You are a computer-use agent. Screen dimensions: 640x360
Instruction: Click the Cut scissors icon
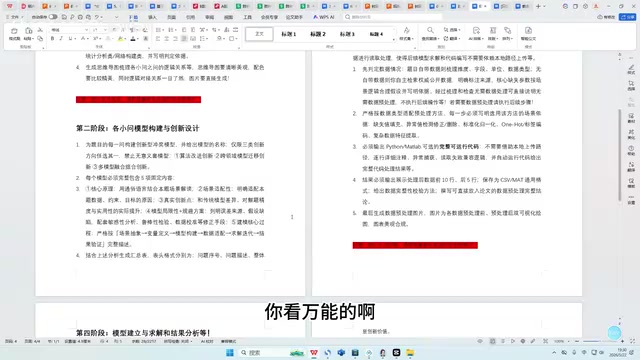40,30
